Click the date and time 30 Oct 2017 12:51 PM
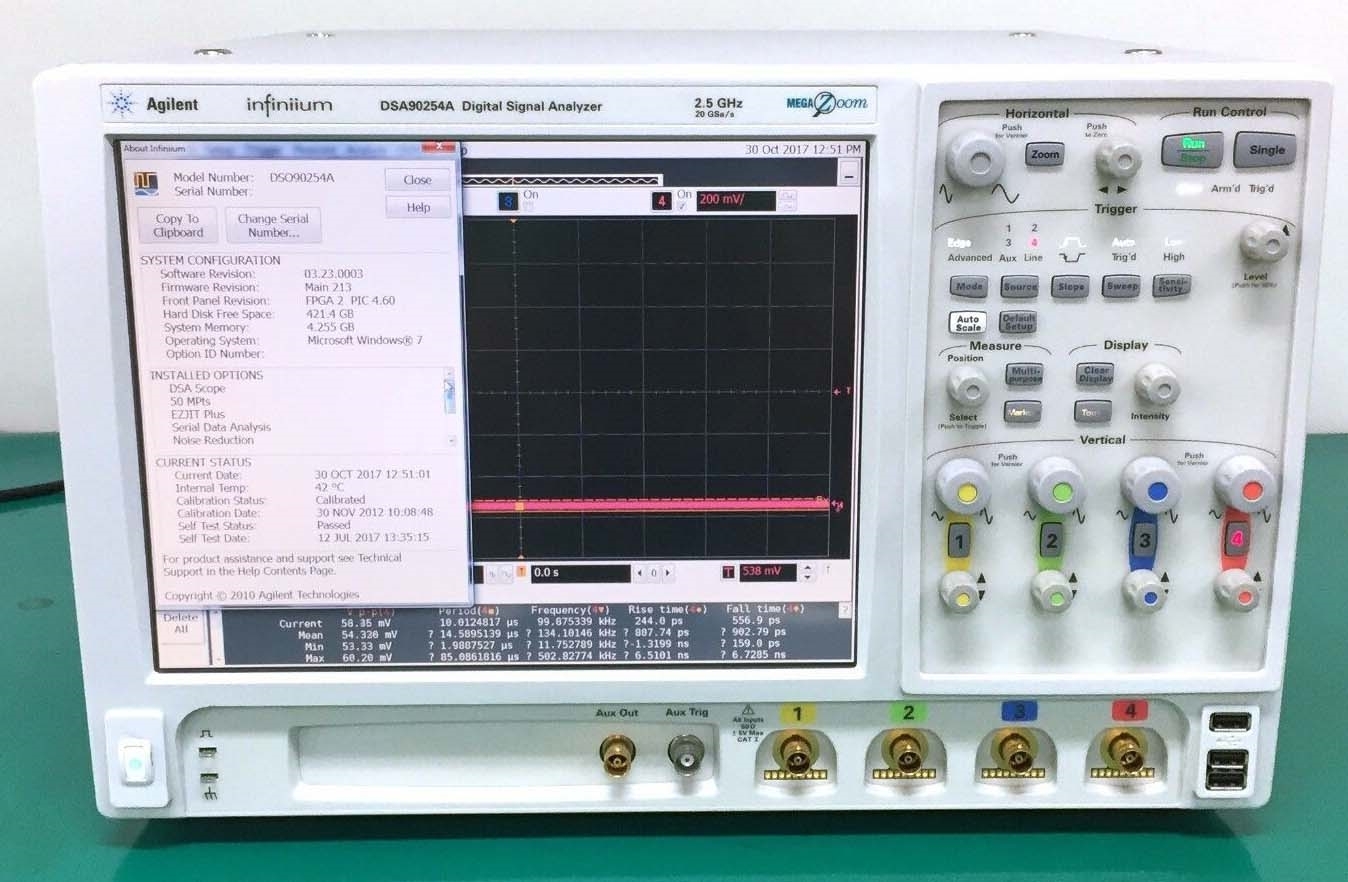1348x882 pixels. [802, 149]
